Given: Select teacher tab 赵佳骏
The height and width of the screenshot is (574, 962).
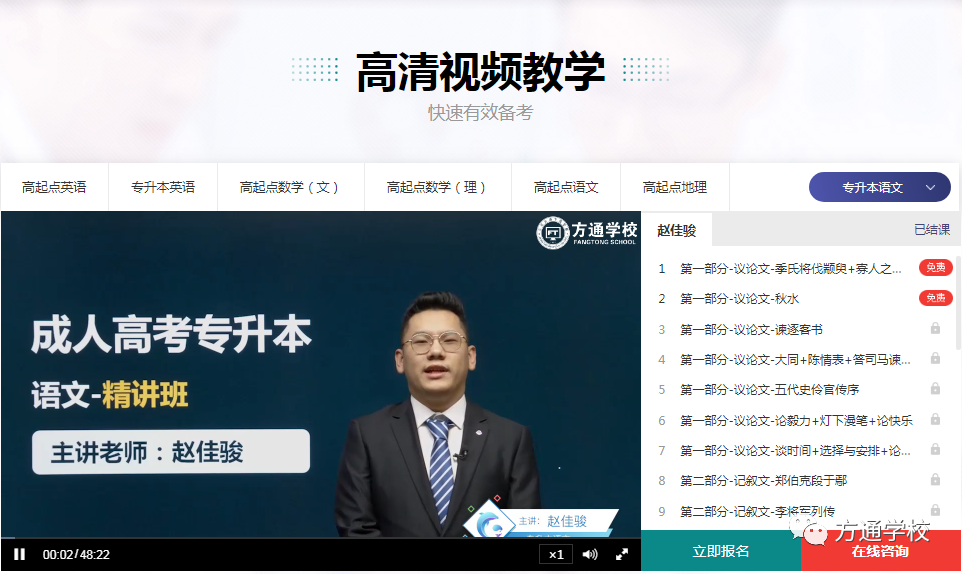Looking at the screenshot, I should 676,230.
